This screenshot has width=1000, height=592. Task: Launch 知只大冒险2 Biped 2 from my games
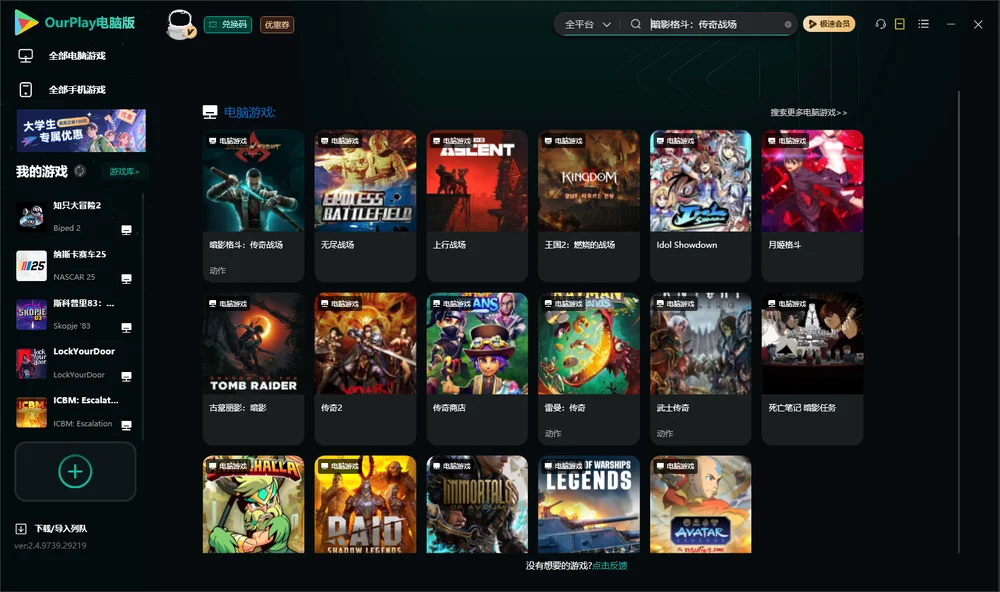[75, 217]
